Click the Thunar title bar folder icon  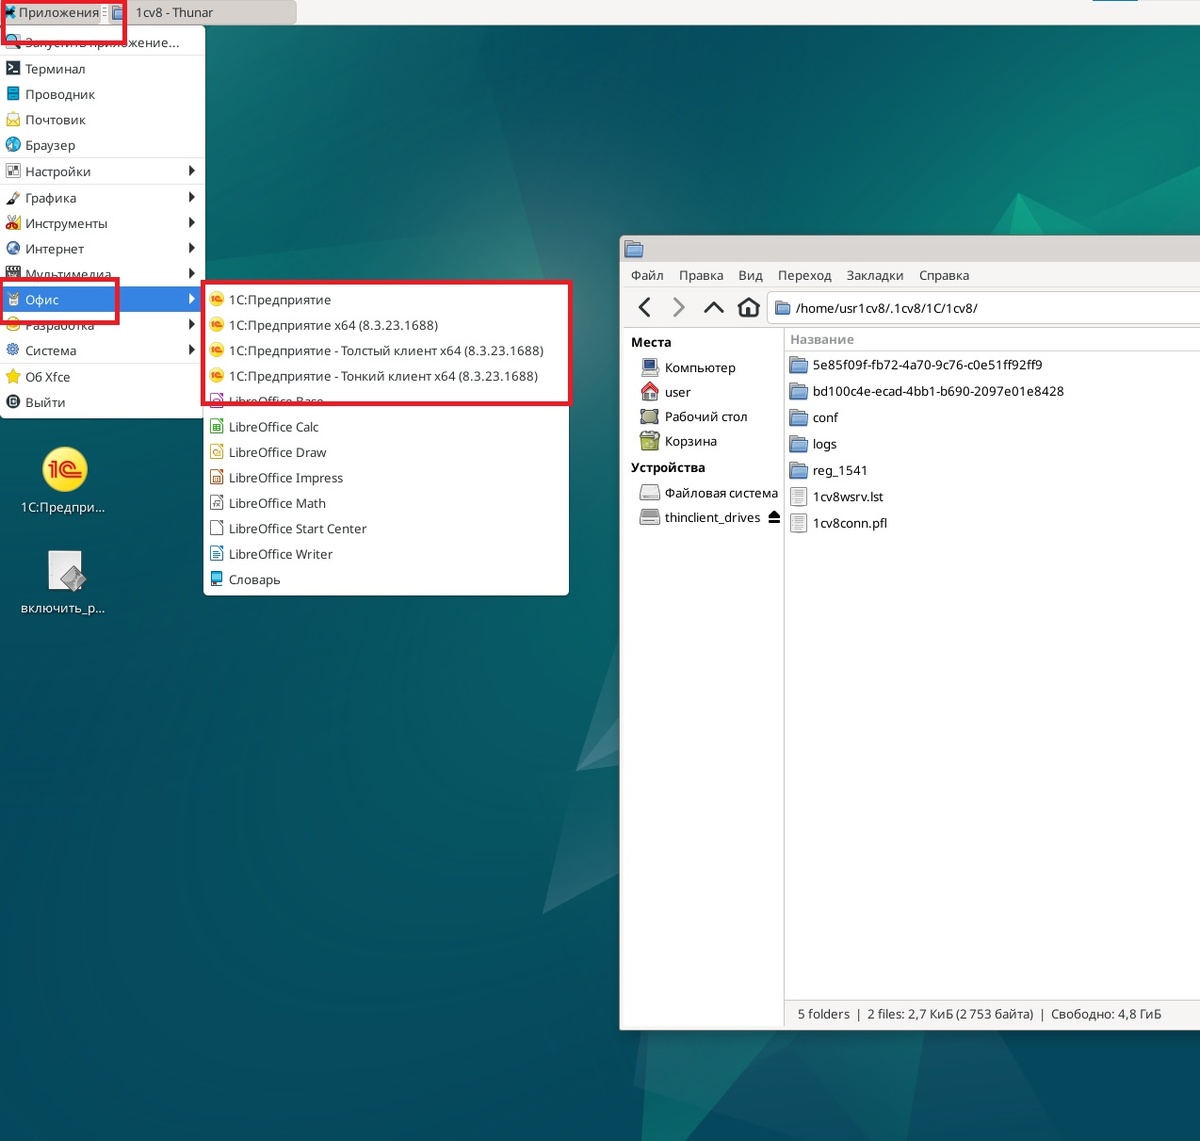634,249
